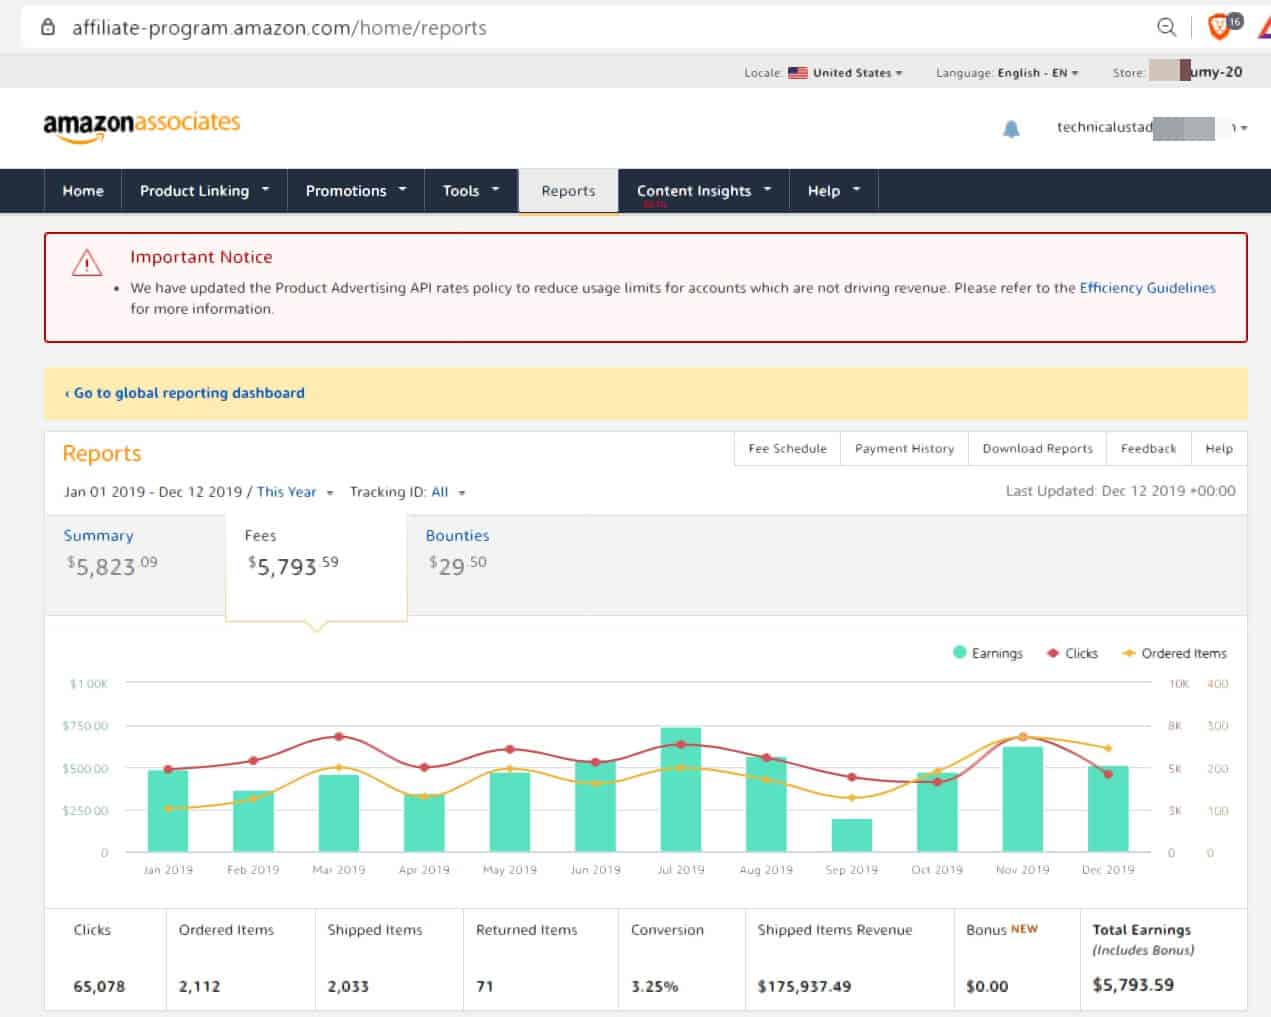
Task: Click the notification bell icon
Action: click(x=1011, y=128)
